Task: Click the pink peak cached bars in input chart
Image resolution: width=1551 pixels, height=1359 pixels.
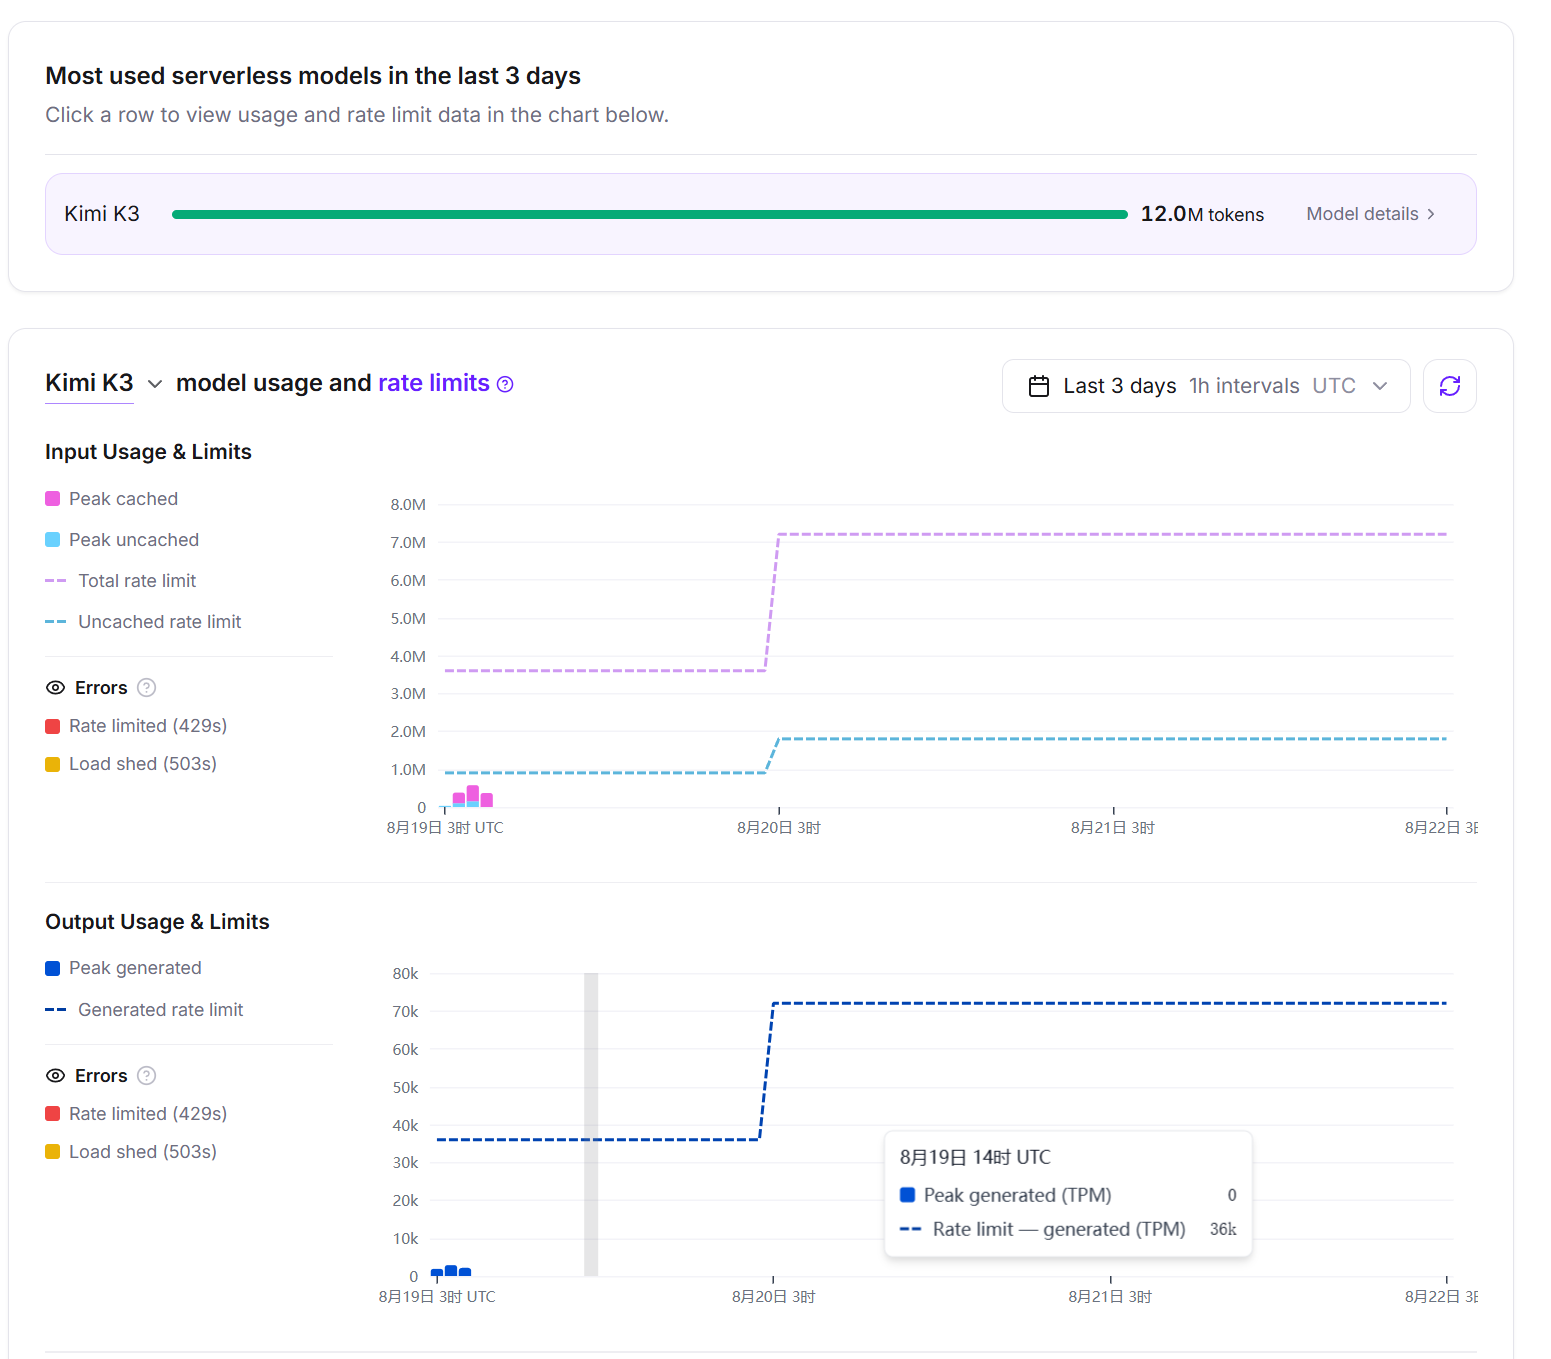Action: (x=473, y=796)
